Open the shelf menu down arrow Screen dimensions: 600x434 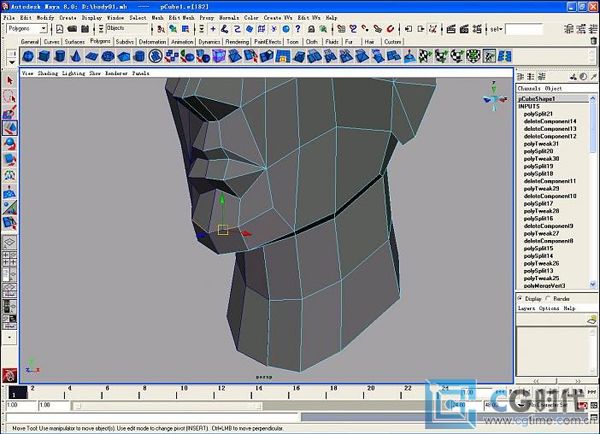pos(12,62)
